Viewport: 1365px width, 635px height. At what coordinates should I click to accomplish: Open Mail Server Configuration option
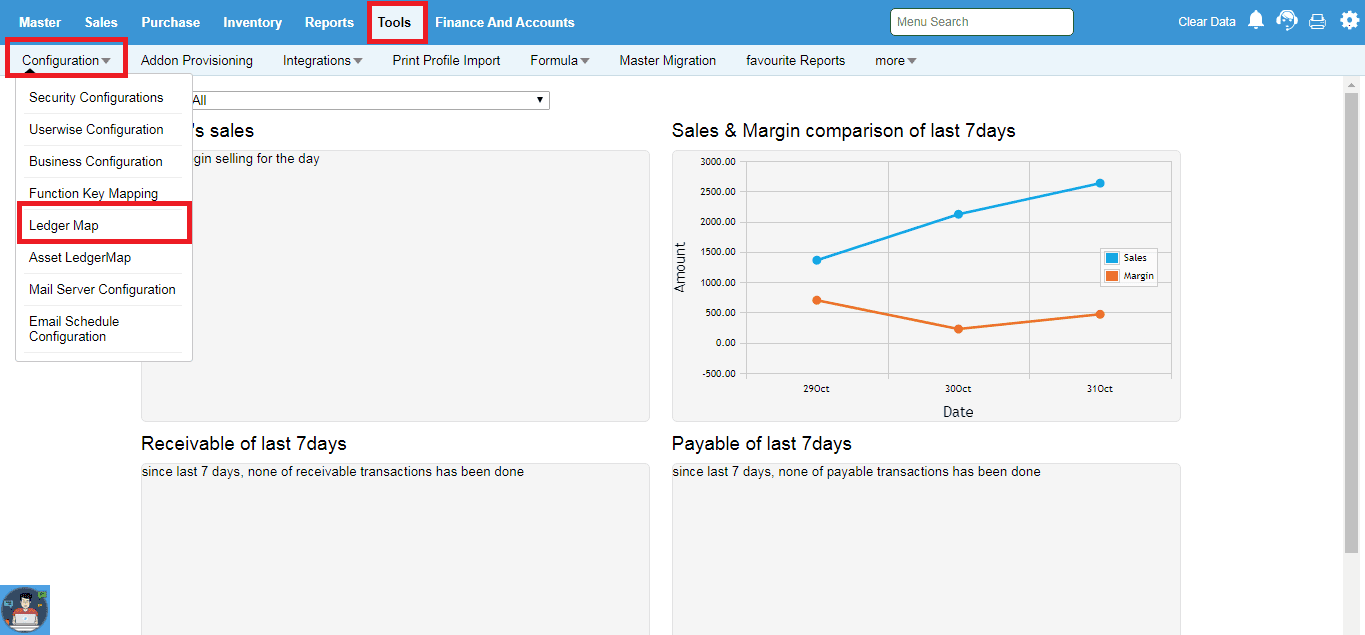(x=102, y=289)
